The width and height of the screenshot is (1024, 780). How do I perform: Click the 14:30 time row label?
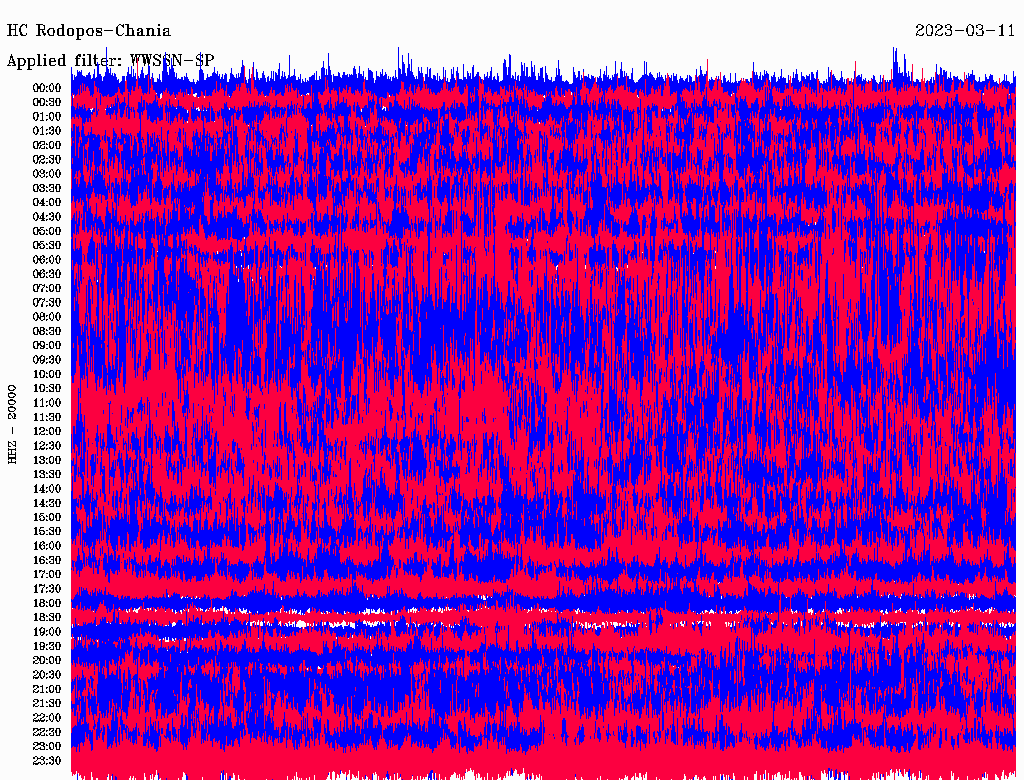pyautogui.click(x=47, y=504)
